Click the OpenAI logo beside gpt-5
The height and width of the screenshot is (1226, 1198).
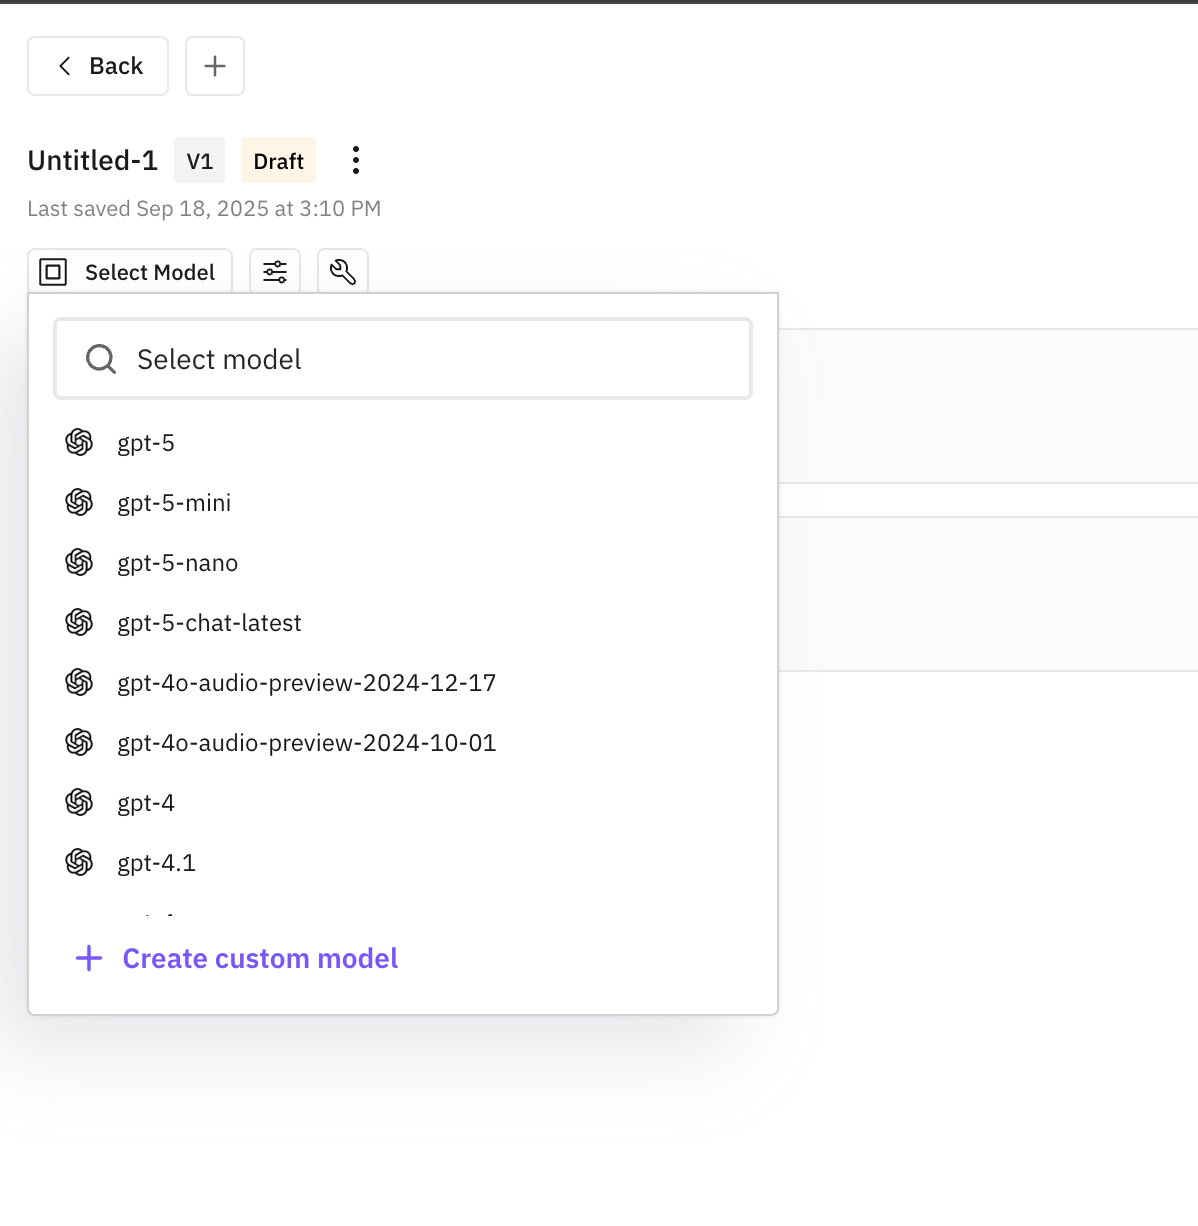pos(79,442)
